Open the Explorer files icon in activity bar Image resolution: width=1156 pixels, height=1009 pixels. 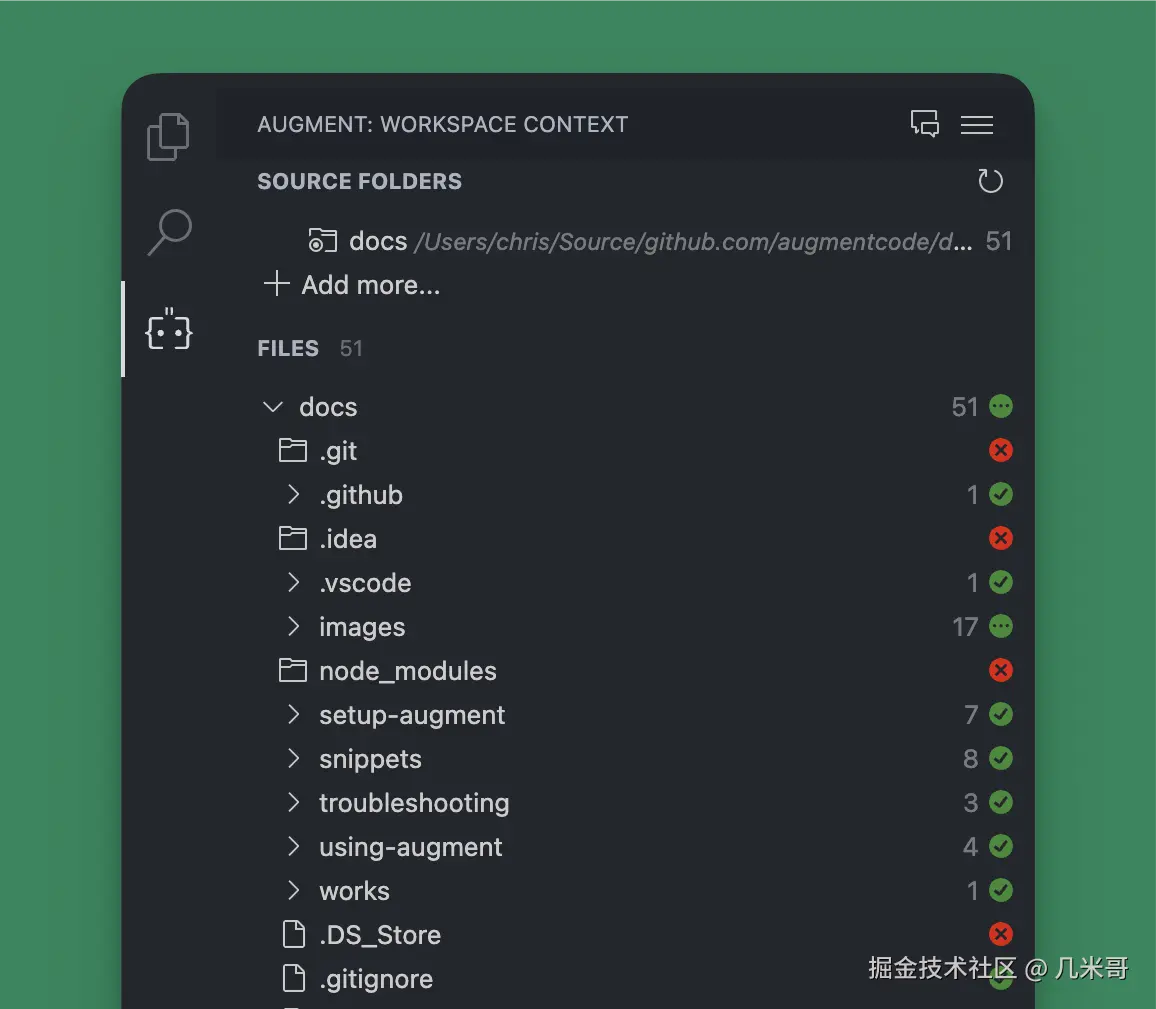click(168, 137)
